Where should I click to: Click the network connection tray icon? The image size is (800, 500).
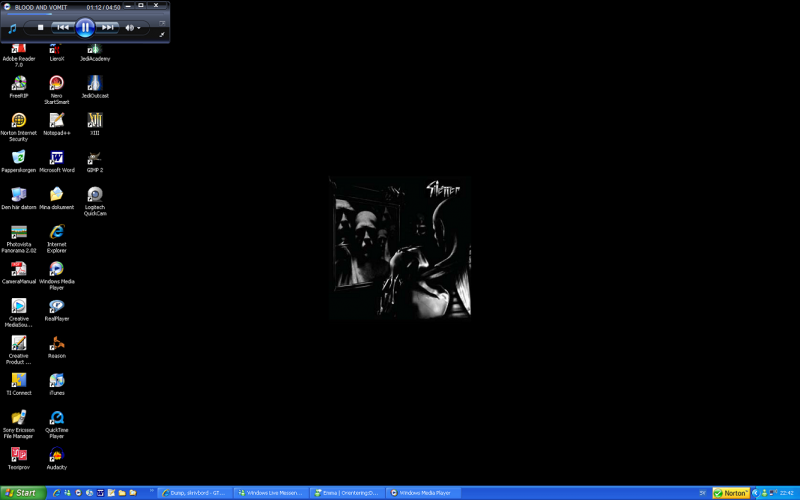click(773, 493)
